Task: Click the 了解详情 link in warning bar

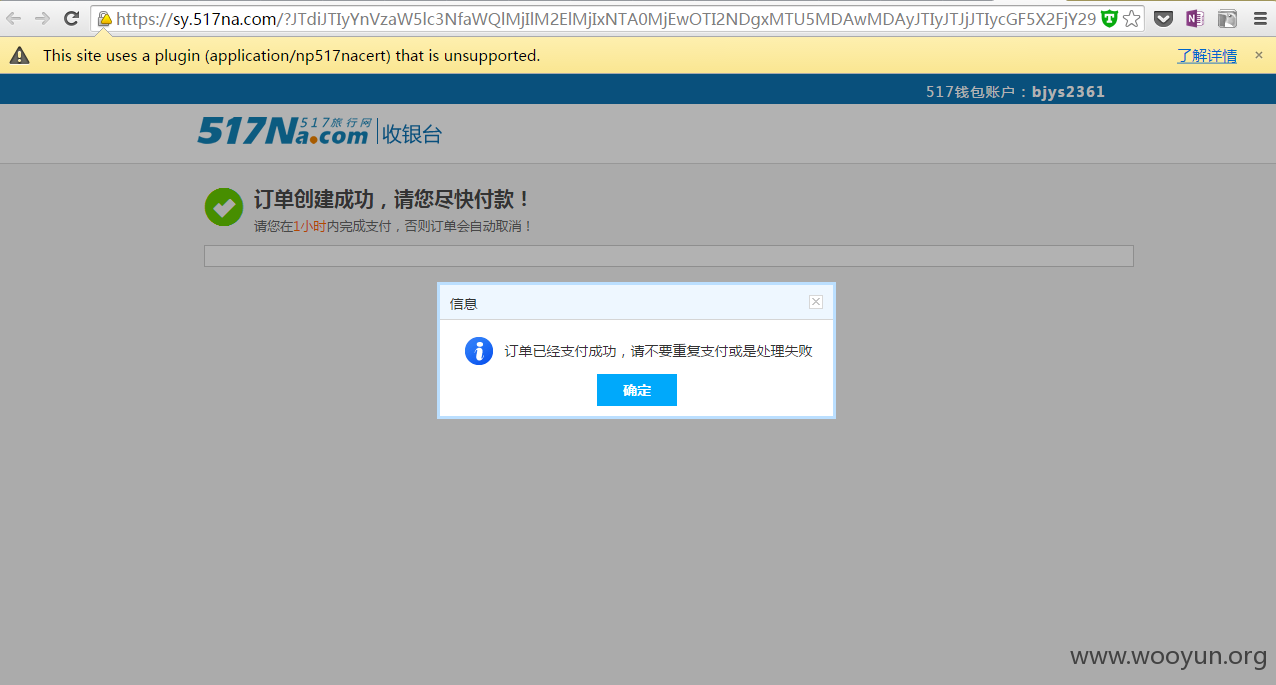Action: (x=1207, y=56)
